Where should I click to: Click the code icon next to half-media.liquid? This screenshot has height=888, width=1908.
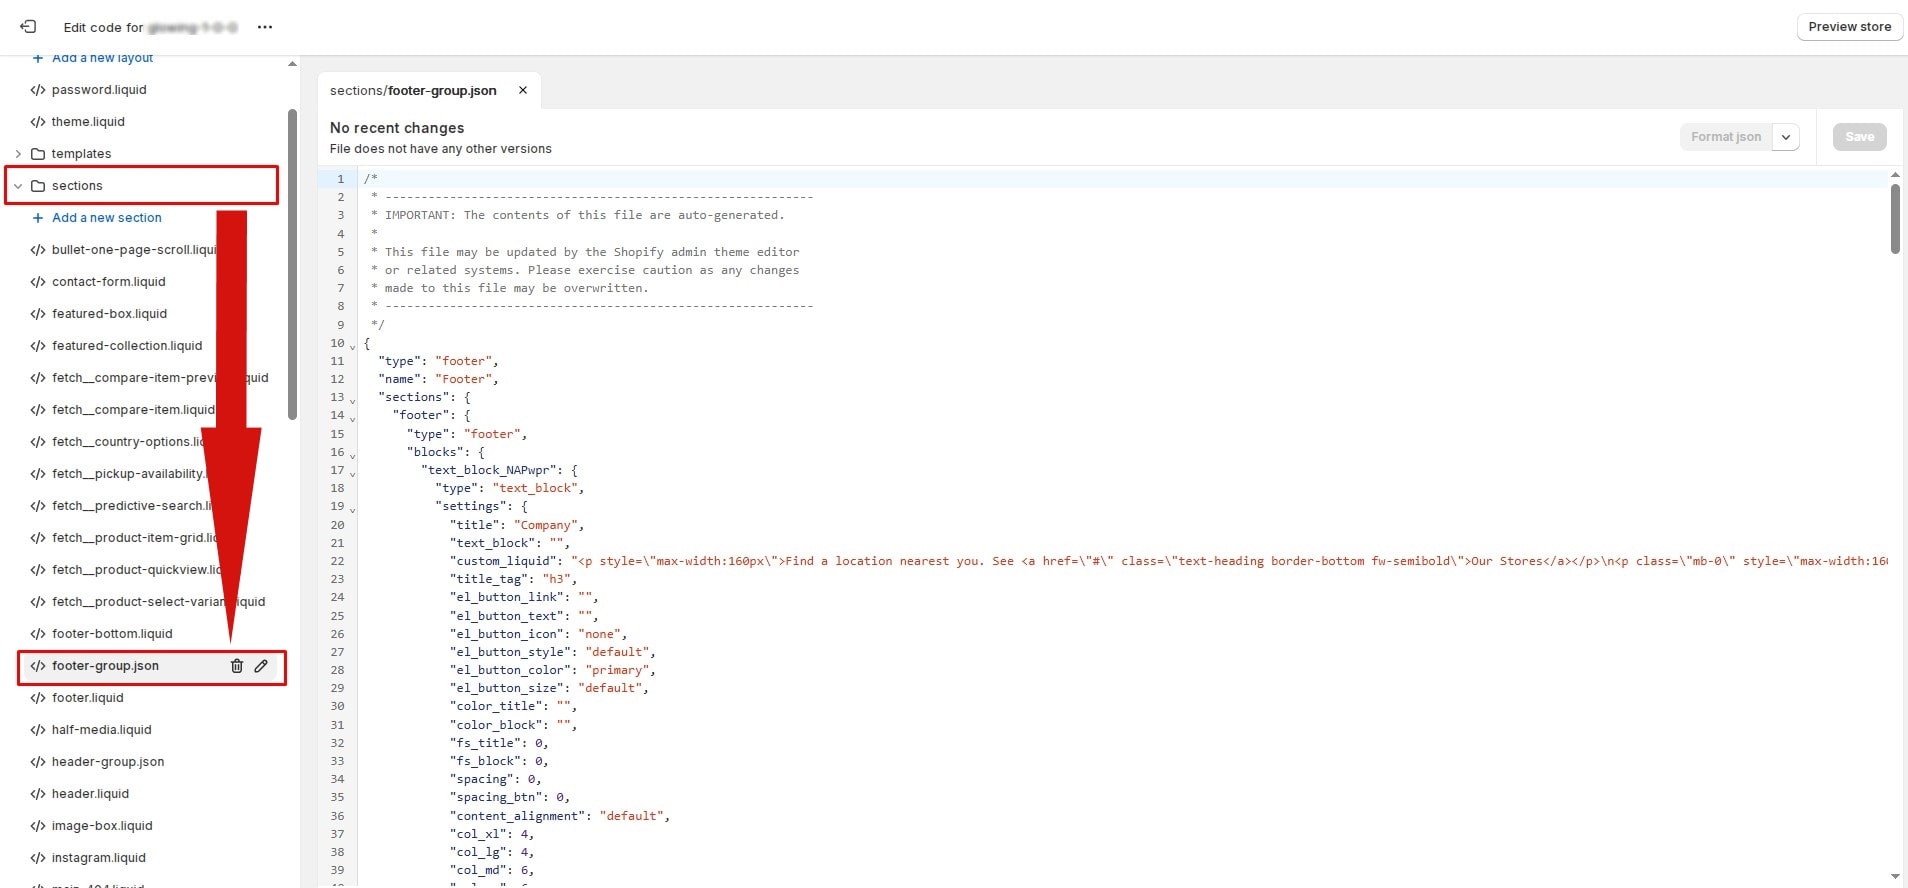click(x=38, y=730)
